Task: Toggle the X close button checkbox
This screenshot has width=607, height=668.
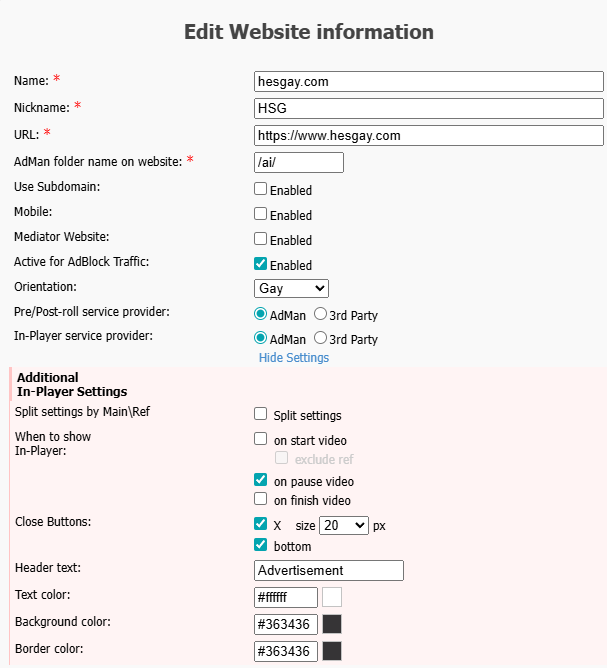Action: (261, 524)
